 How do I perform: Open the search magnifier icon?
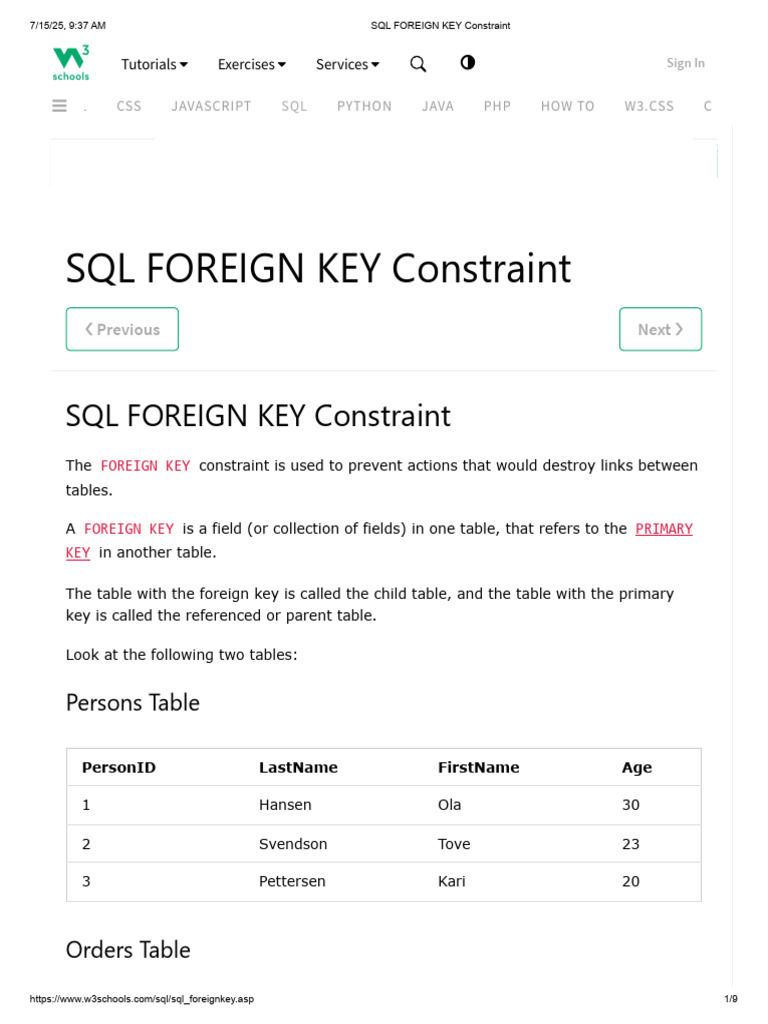(x=418, y=64)
